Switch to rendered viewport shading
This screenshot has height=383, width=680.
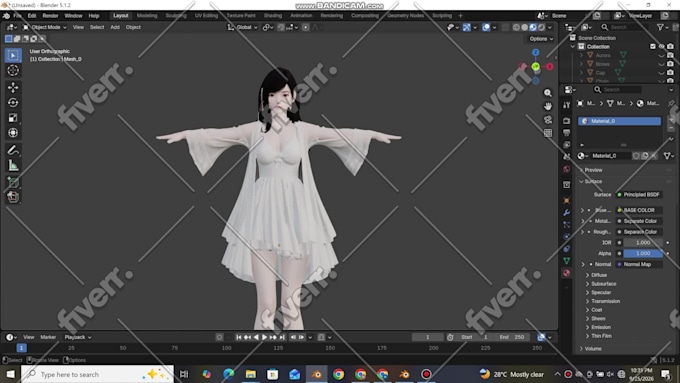[x=541, y=27]
